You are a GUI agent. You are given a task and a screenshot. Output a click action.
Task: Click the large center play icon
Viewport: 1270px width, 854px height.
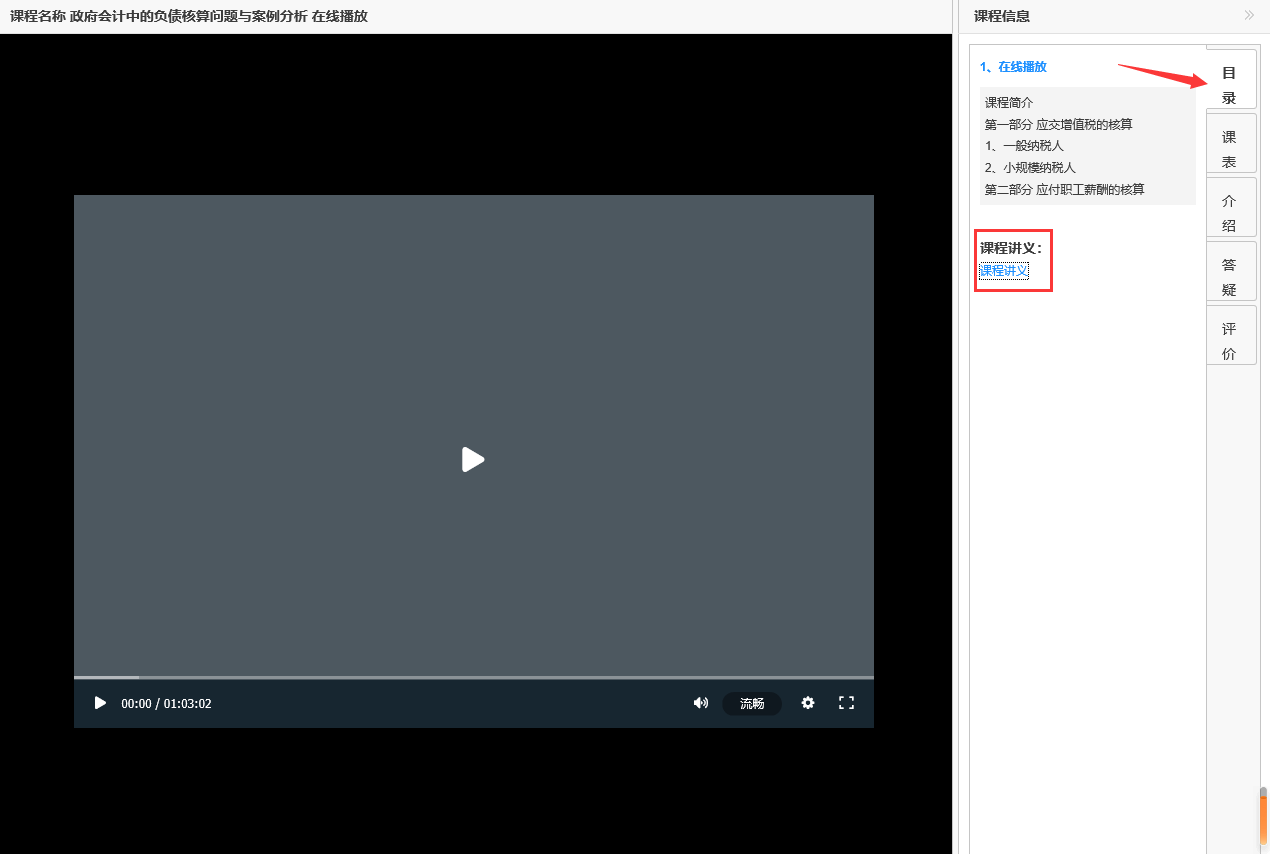coord(473,460)
